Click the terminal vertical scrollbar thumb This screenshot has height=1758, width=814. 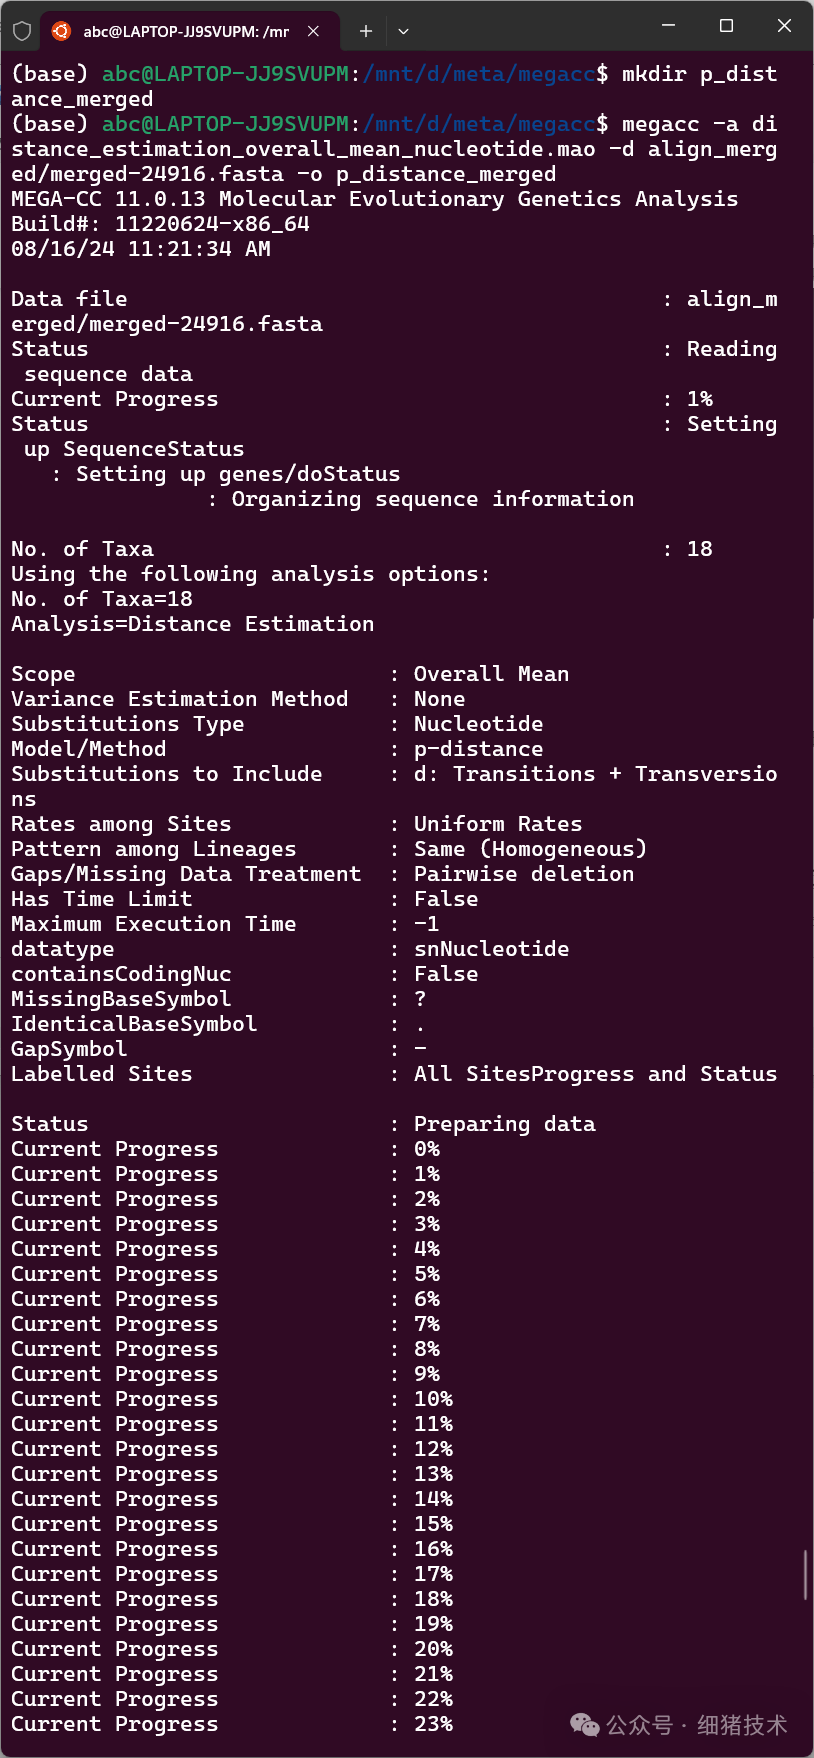point(805,1575)
